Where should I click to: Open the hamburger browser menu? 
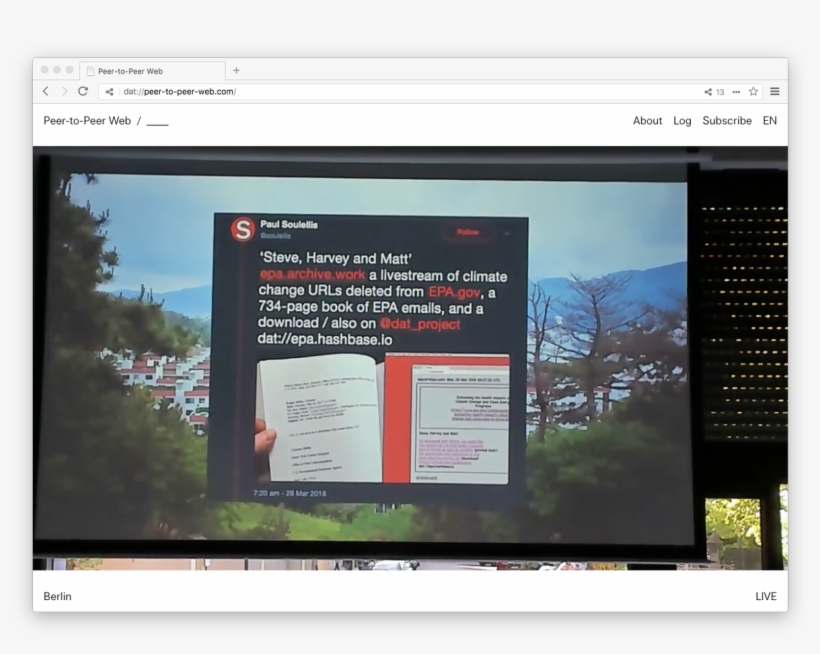(x=775, y=91)
